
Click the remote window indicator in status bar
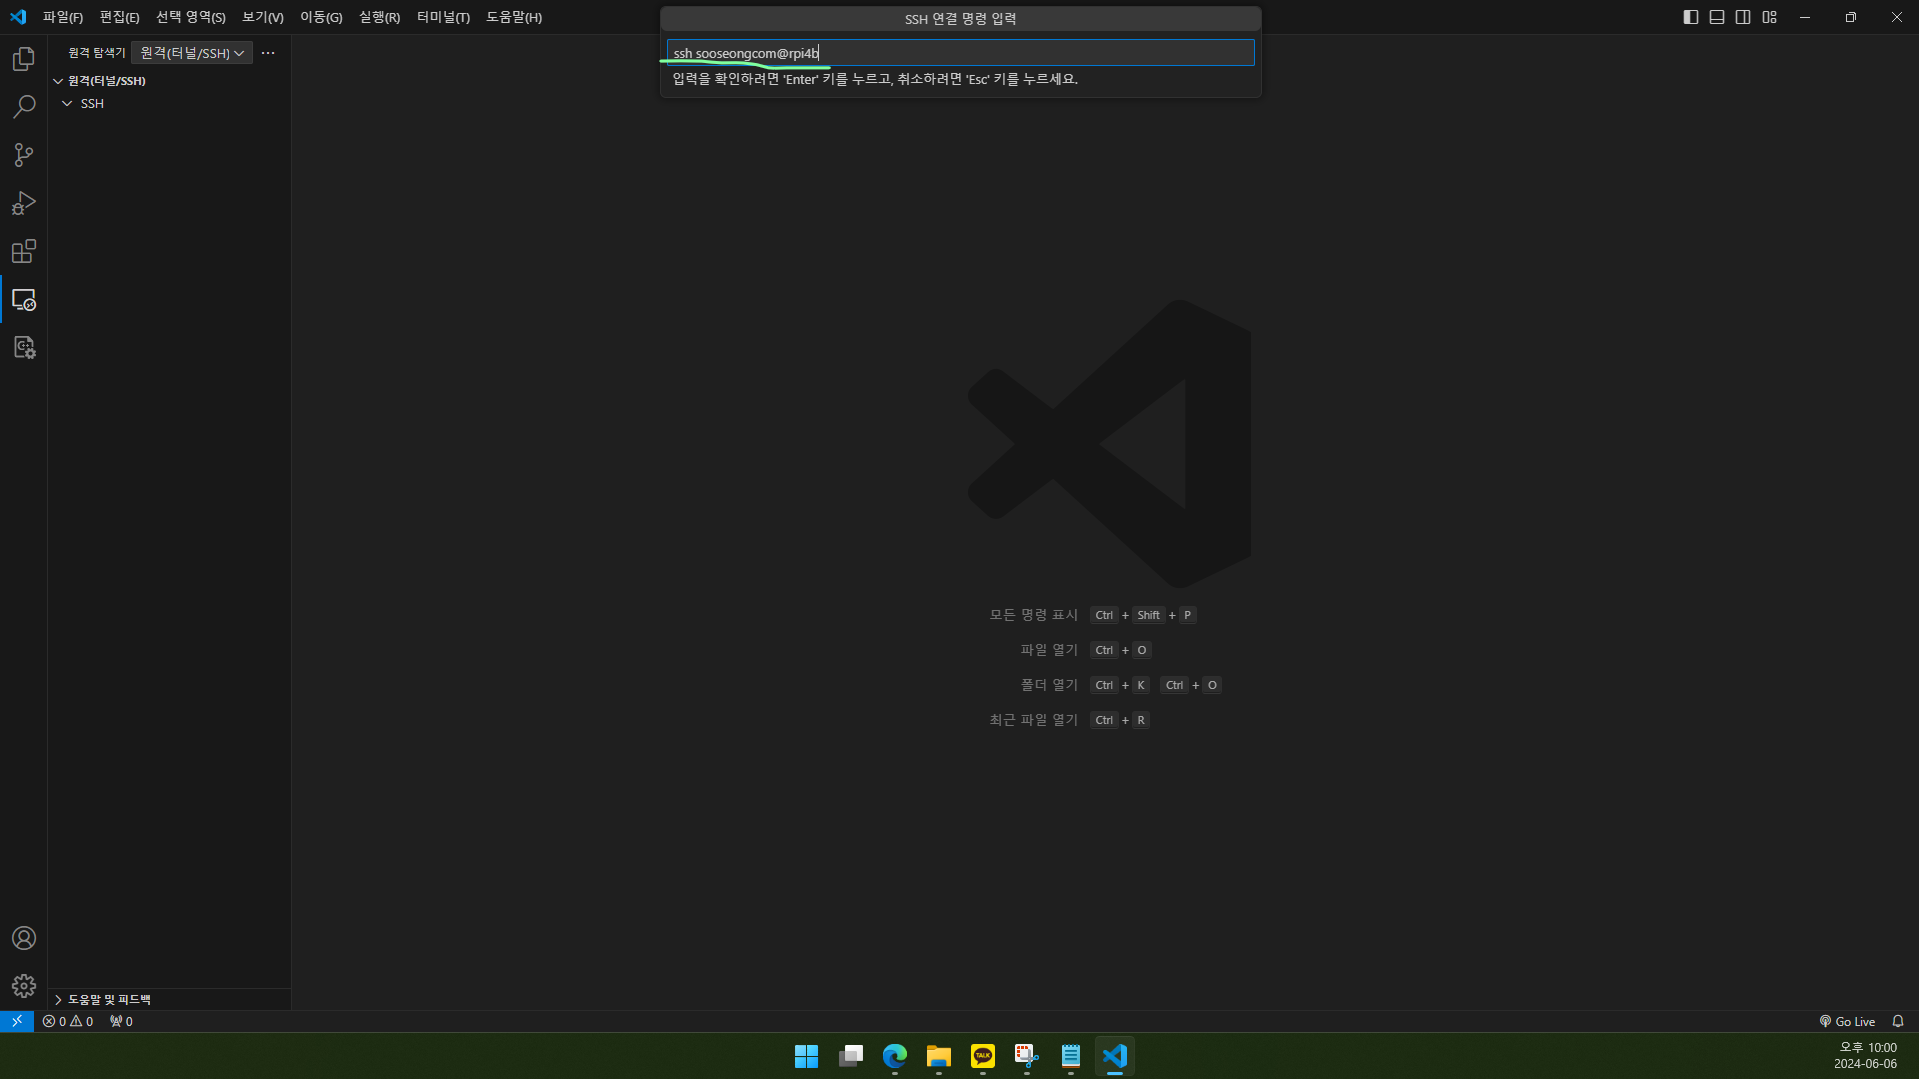17,1021
